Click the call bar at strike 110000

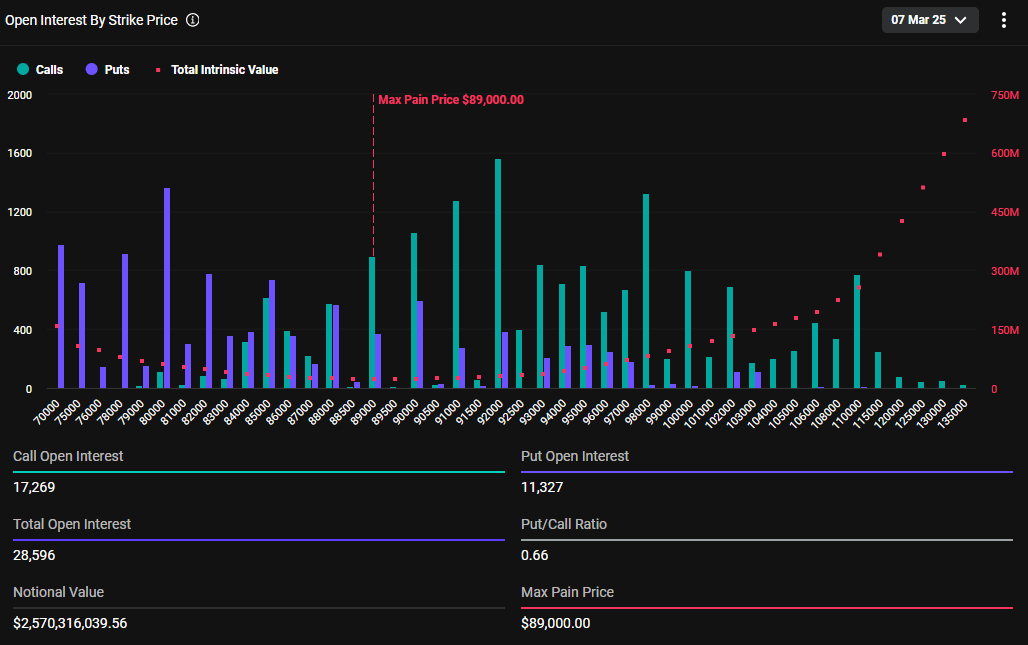click(x=857, y=332)
